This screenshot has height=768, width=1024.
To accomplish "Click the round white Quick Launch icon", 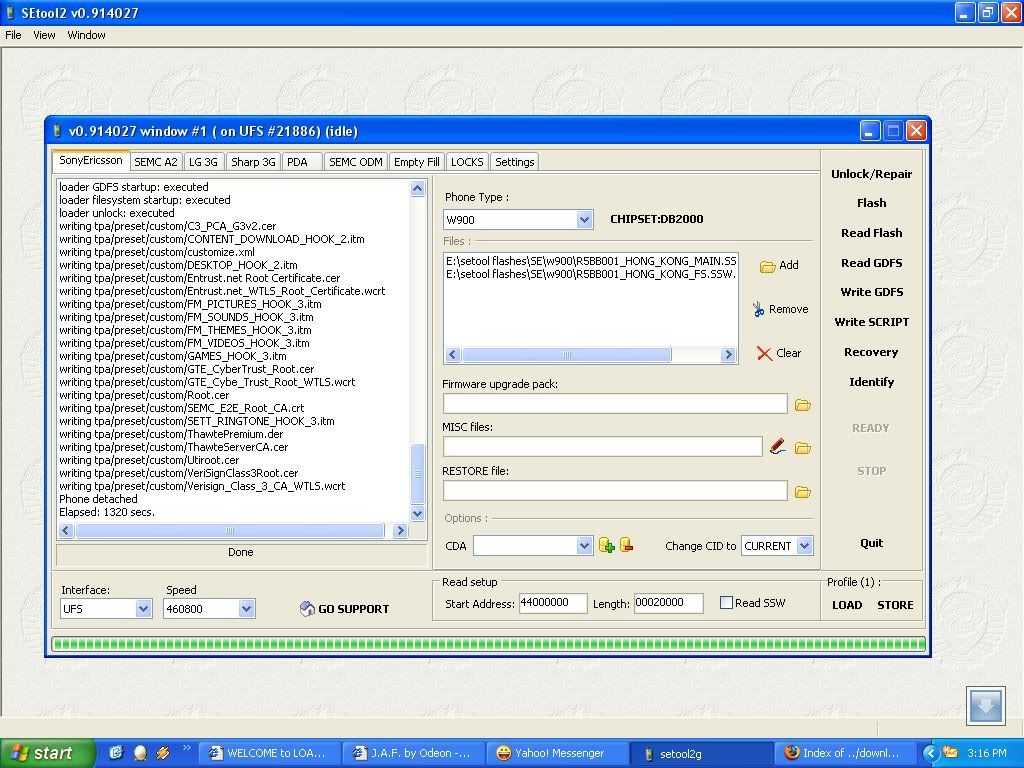I will [x=140, y=753].
